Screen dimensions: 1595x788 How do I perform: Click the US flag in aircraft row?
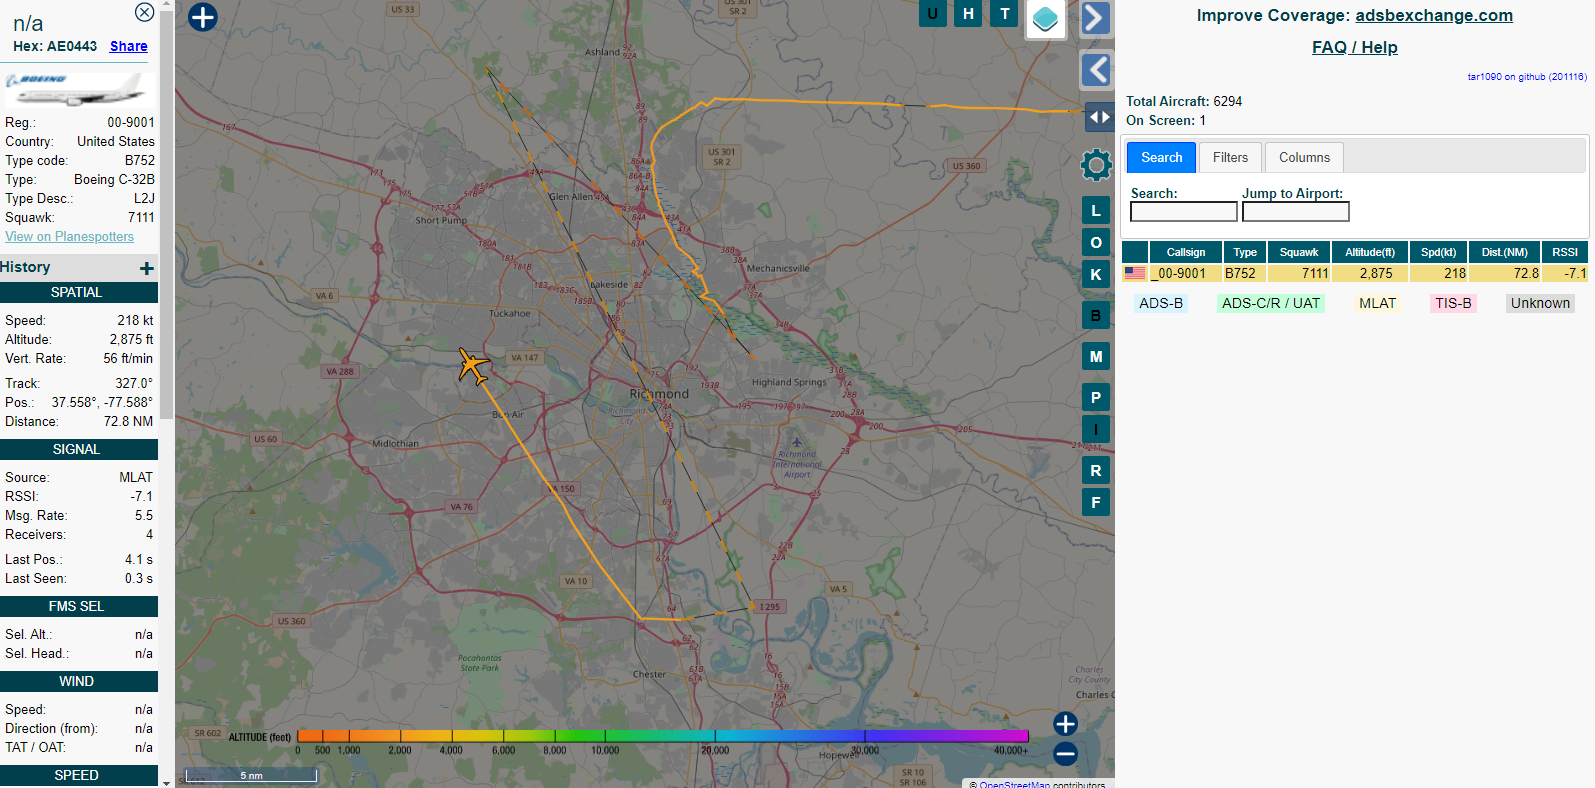(1135, 273)
